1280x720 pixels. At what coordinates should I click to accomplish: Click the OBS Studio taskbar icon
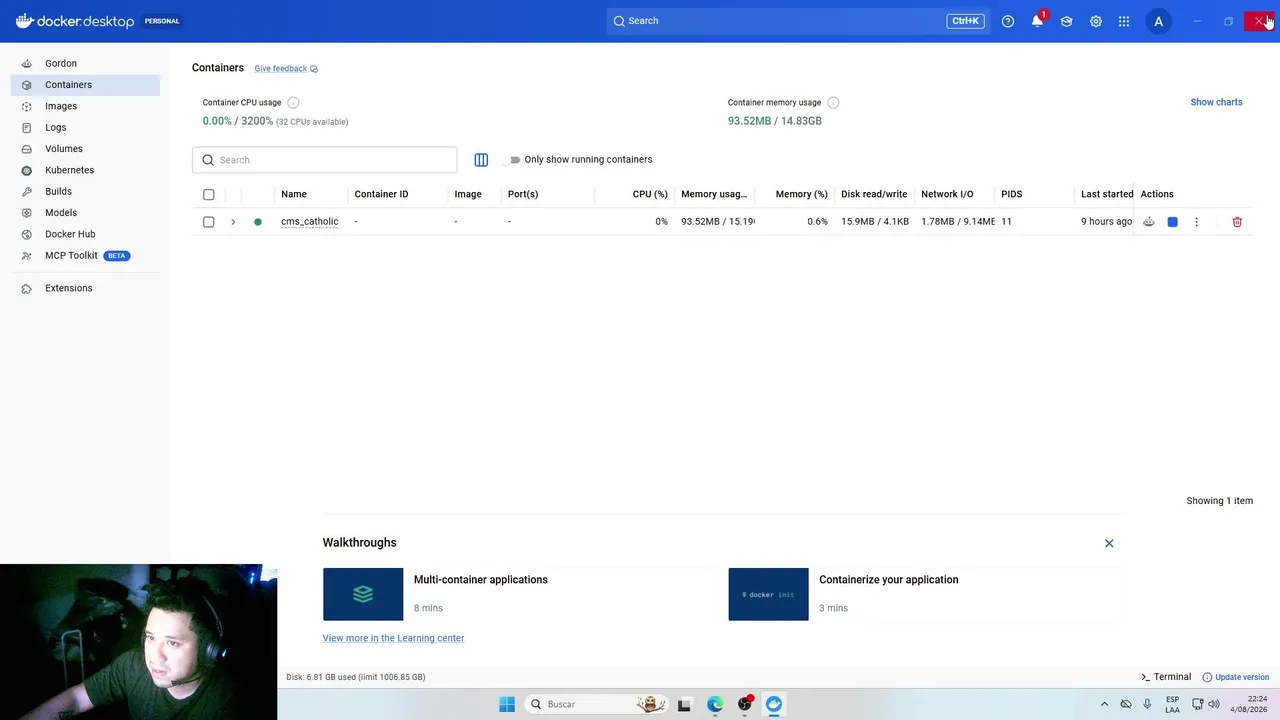[745, 704]
